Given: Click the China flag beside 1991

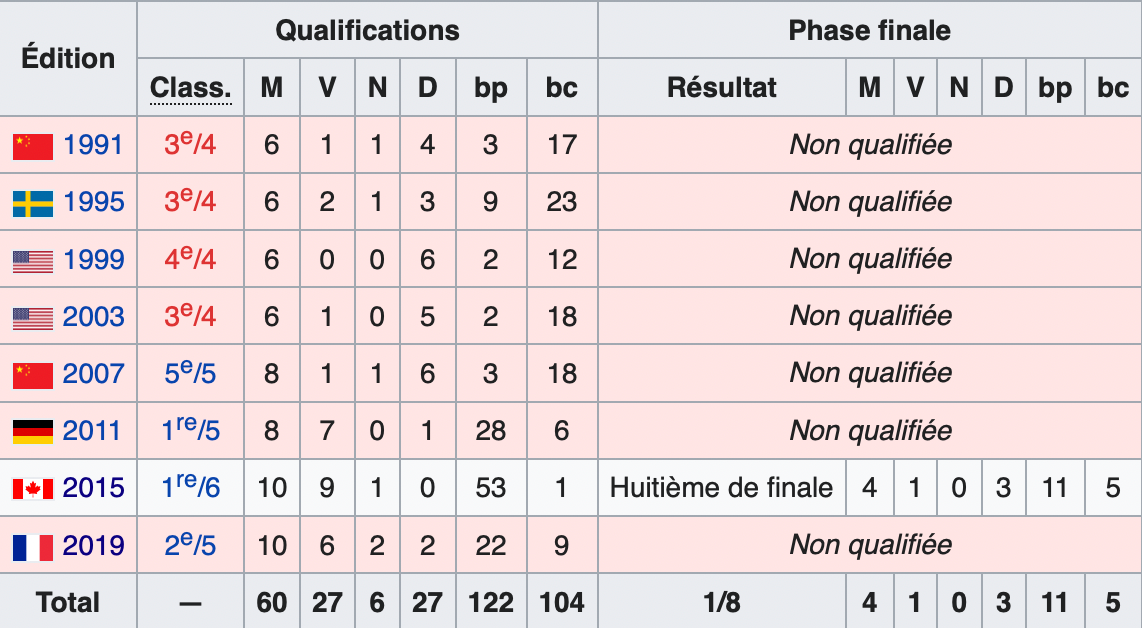Looking at the screenshot, I should [x=33, y=146].
